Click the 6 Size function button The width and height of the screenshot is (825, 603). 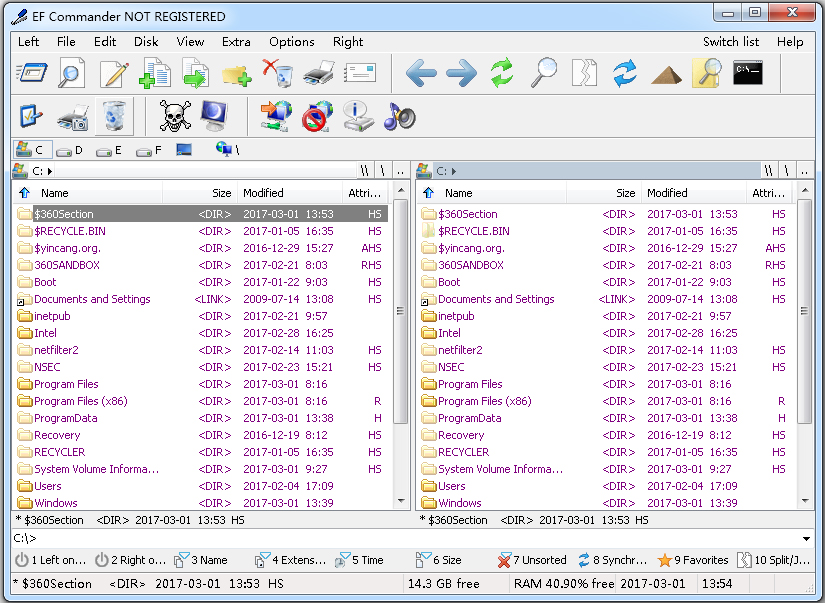pos(438,560)
